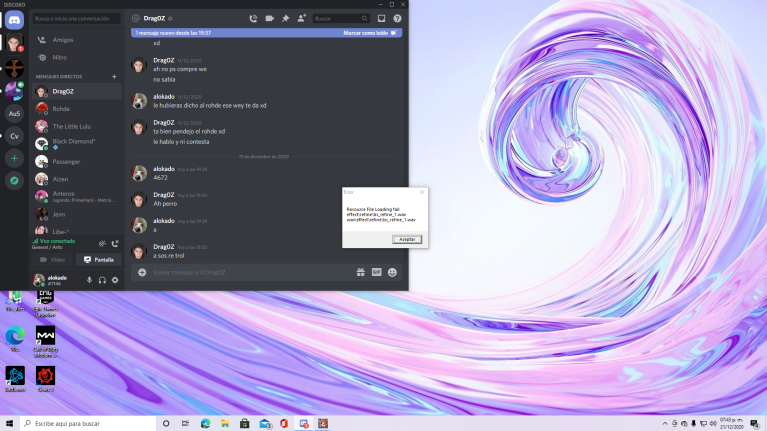Open the Passenger direct message
767x431 pixels.
tap(77, 162)
